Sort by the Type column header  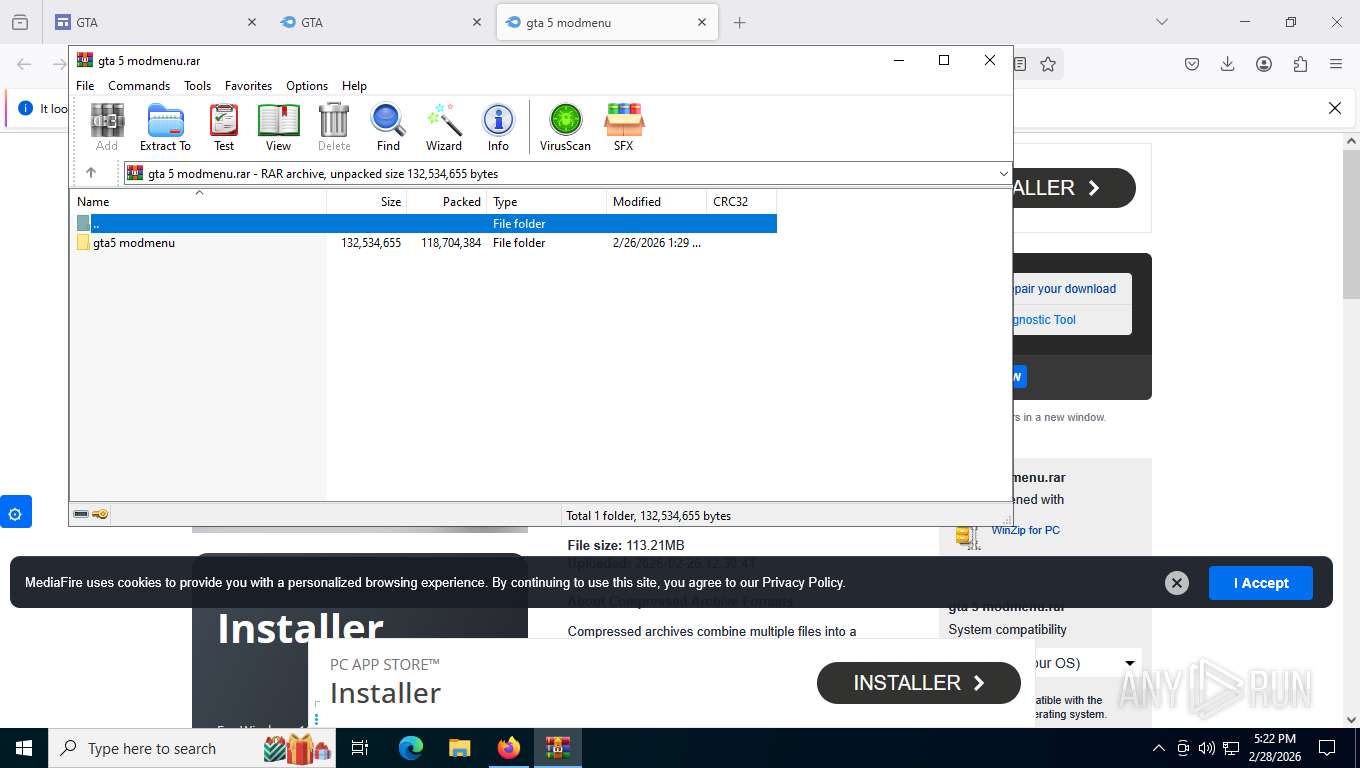pyautogui.click(x=547, y=202)
